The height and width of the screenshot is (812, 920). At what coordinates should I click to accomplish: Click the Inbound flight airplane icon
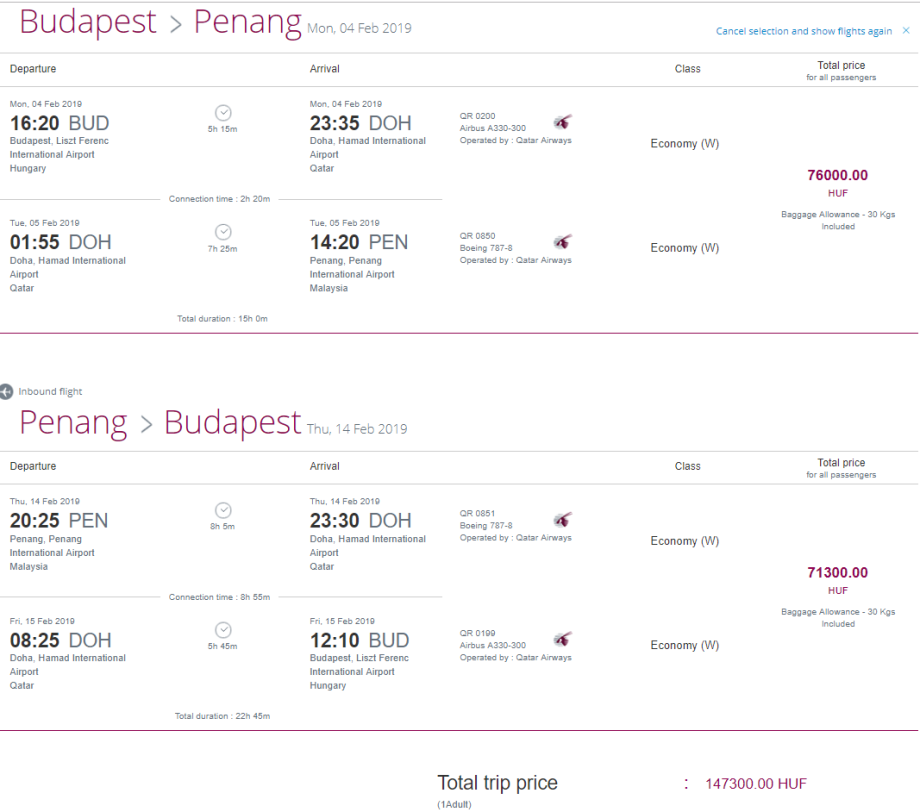[7, 392]
